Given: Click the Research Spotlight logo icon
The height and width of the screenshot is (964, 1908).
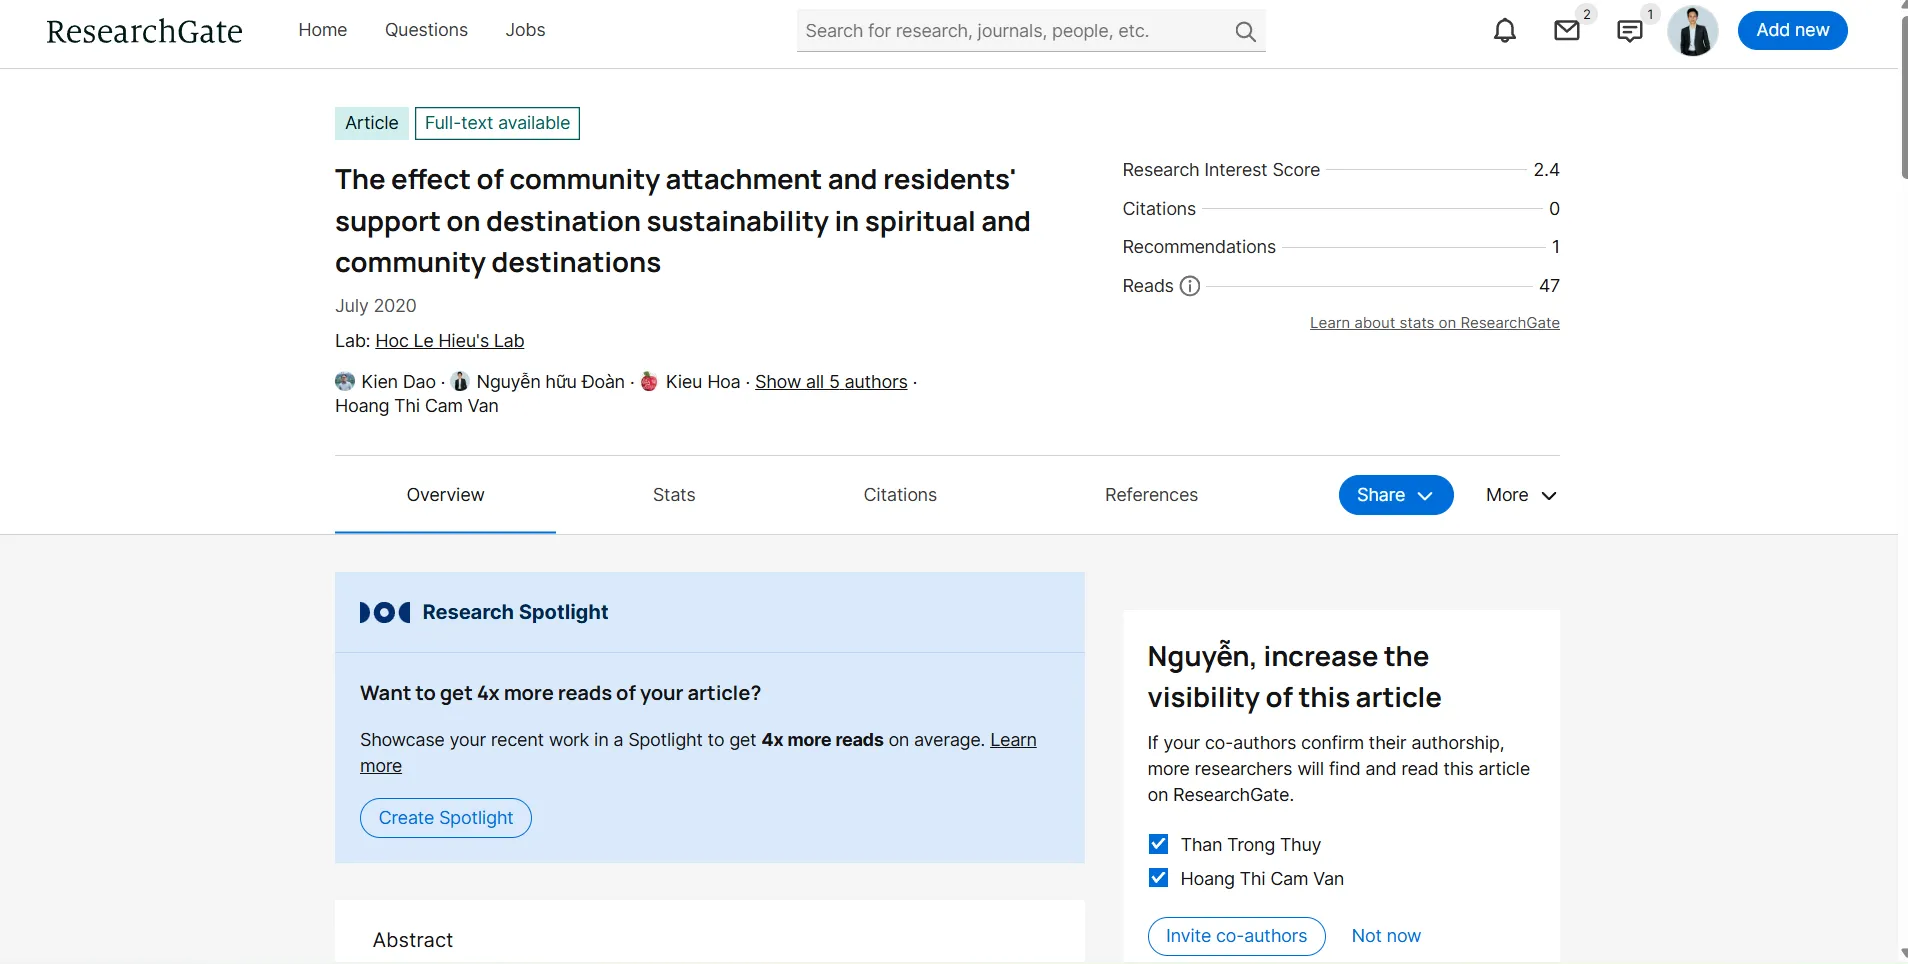Looking at the screenshot, I should point(385,612).
